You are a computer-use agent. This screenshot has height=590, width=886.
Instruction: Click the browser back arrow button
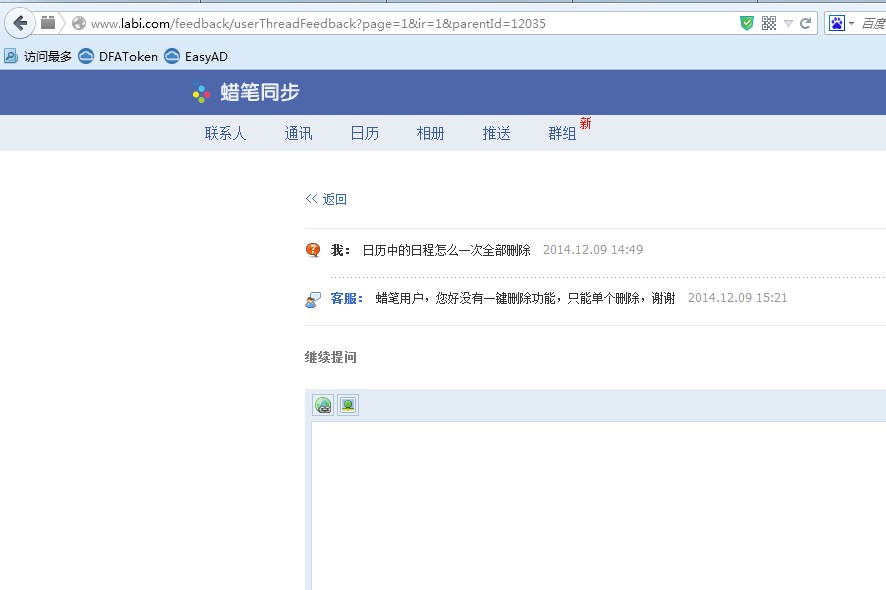click(20, 24)
